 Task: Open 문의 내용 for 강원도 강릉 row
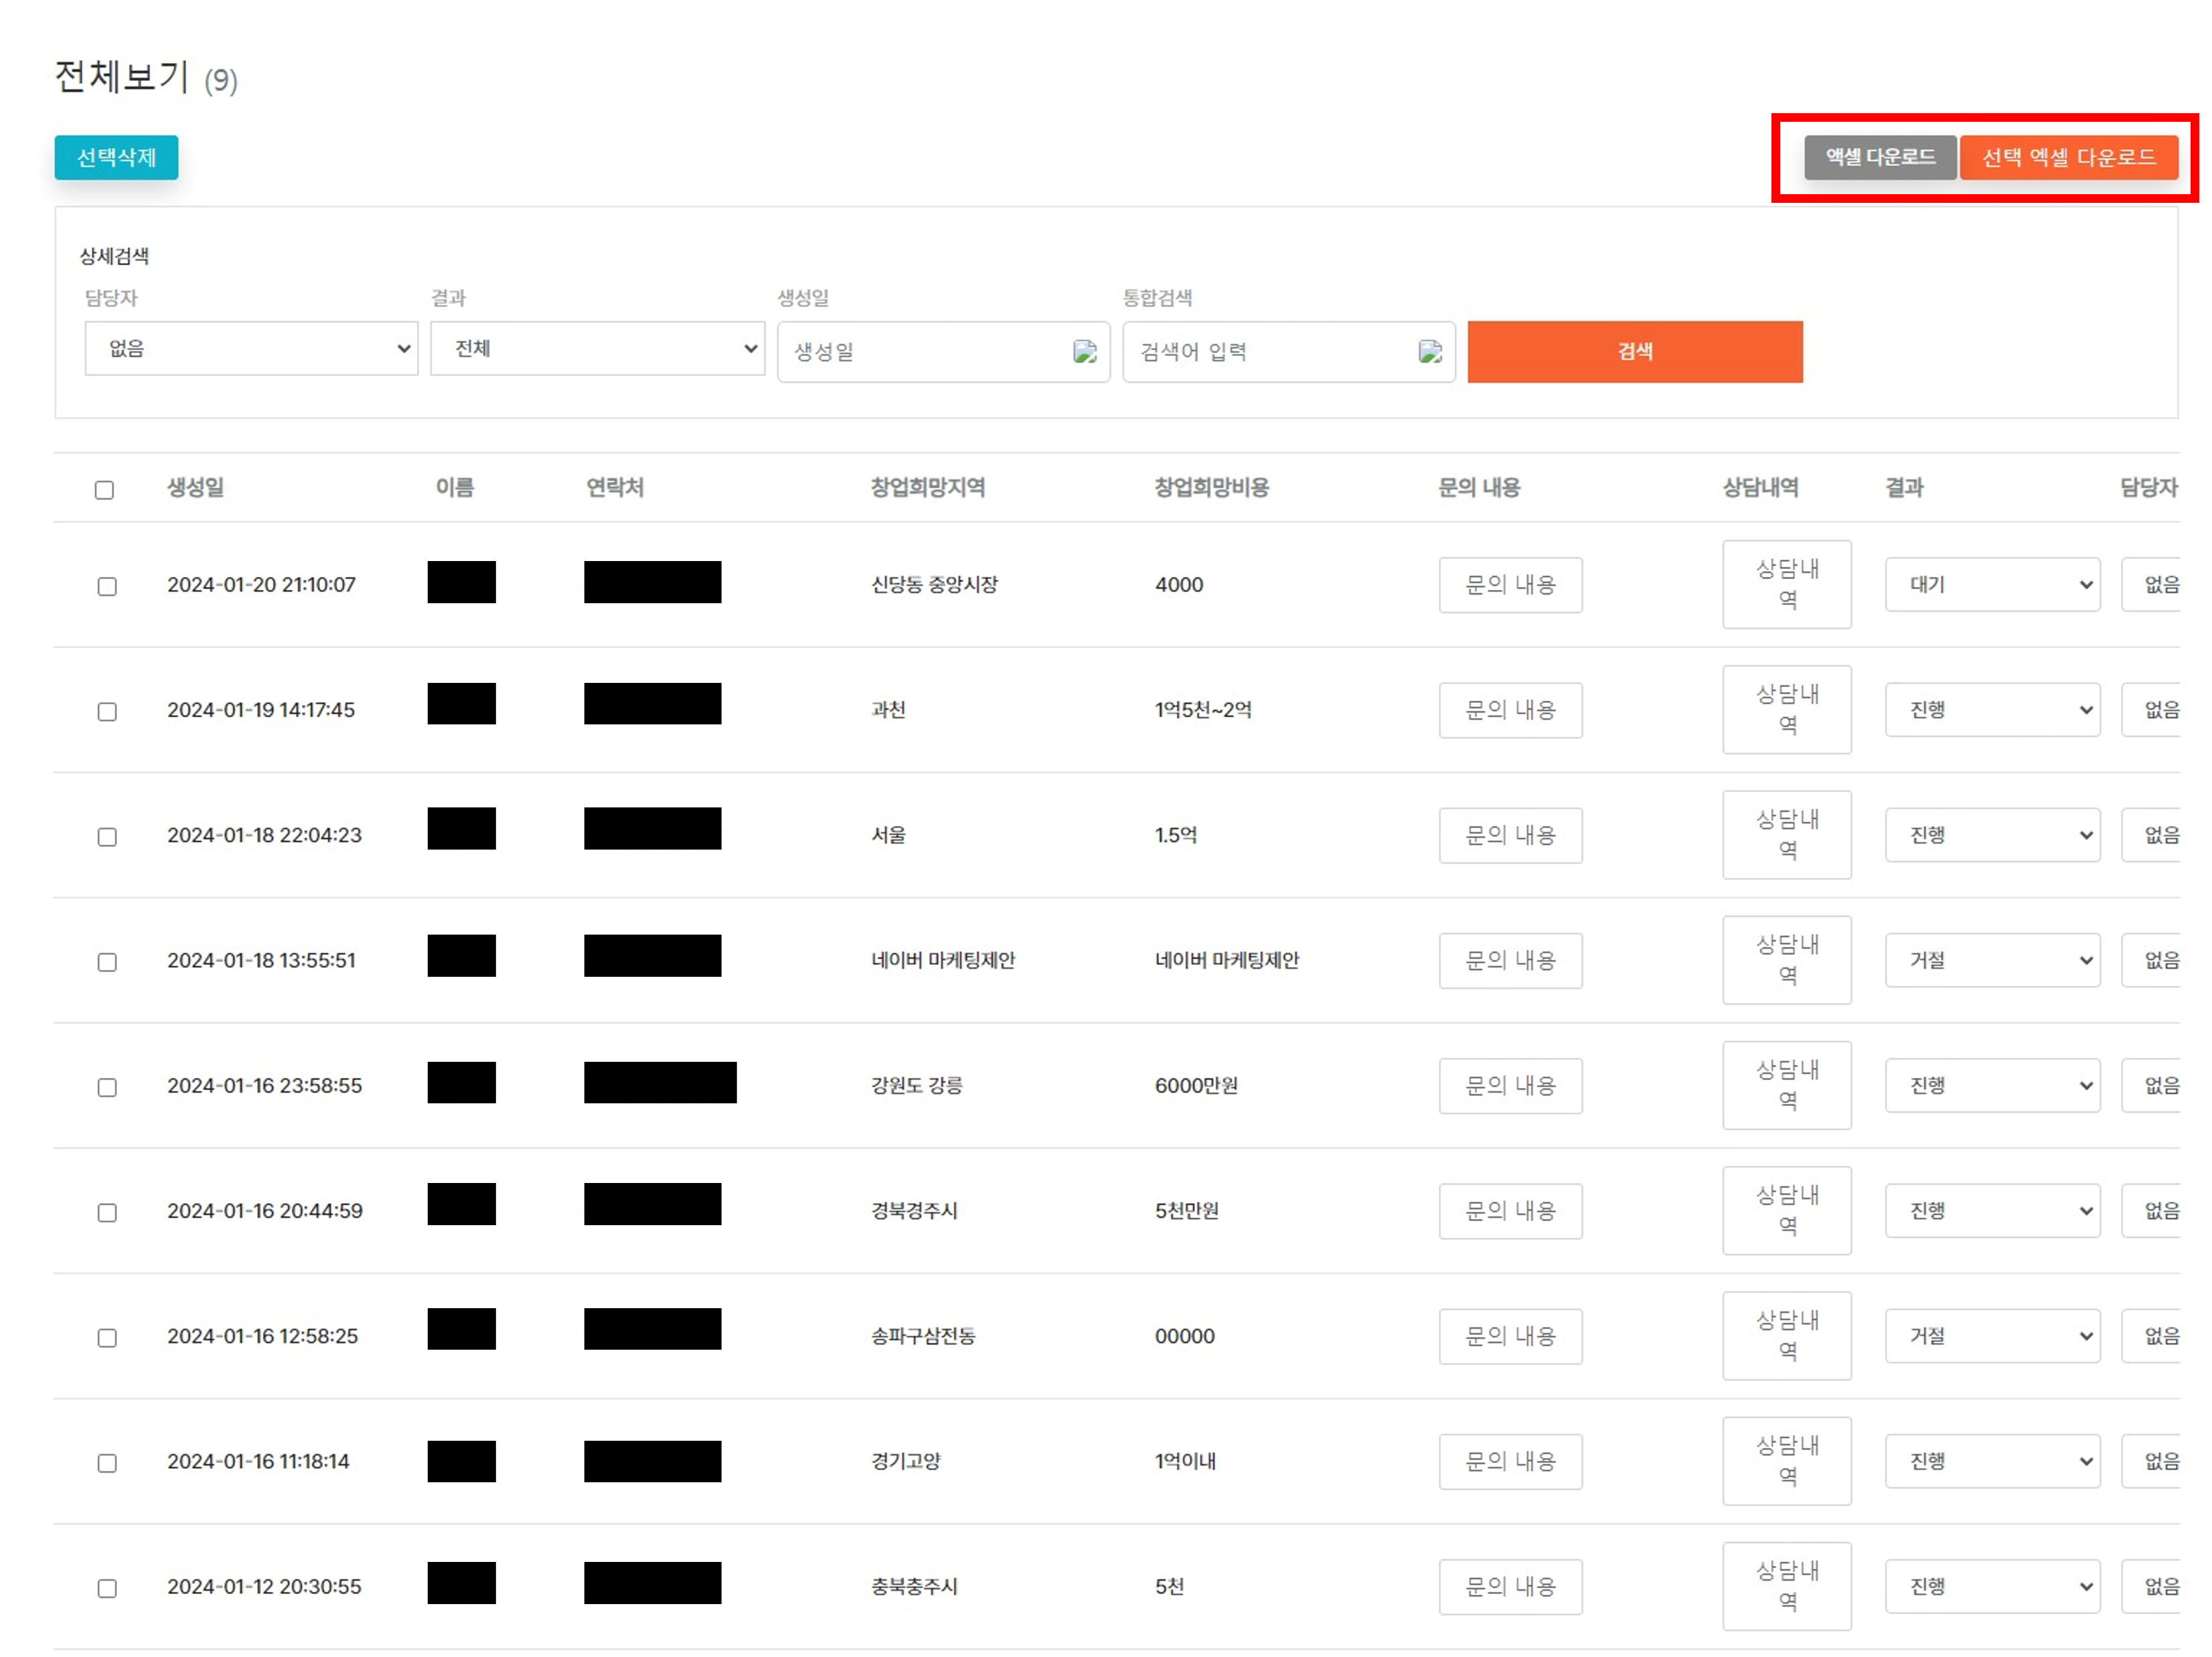coord(1510,1085)
